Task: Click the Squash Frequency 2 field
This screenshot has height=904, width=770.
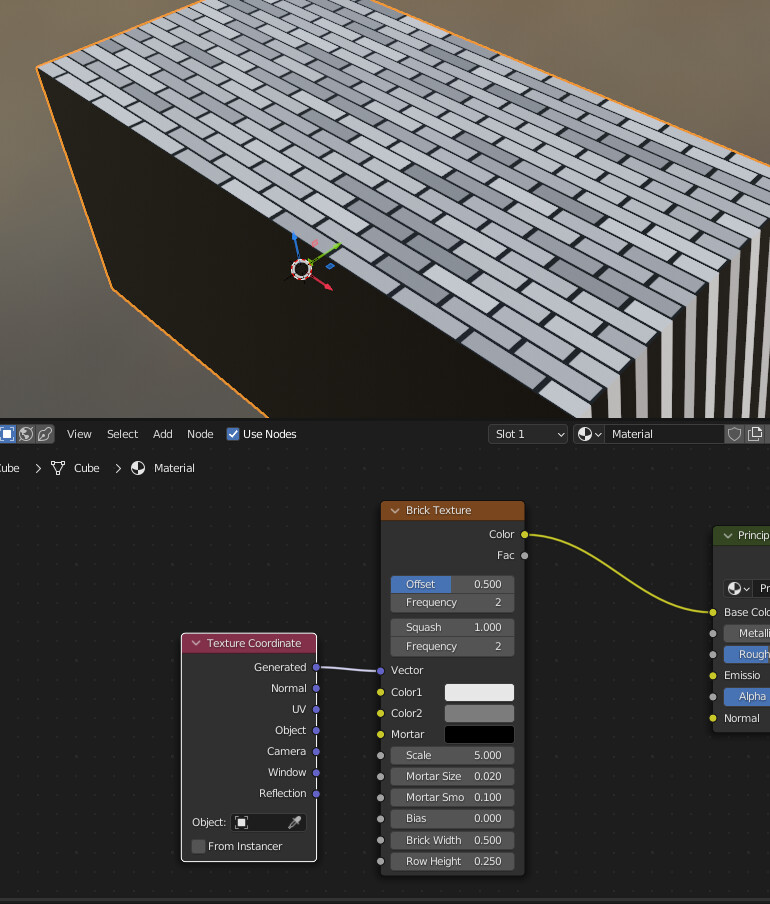Action: coord(452,646)
